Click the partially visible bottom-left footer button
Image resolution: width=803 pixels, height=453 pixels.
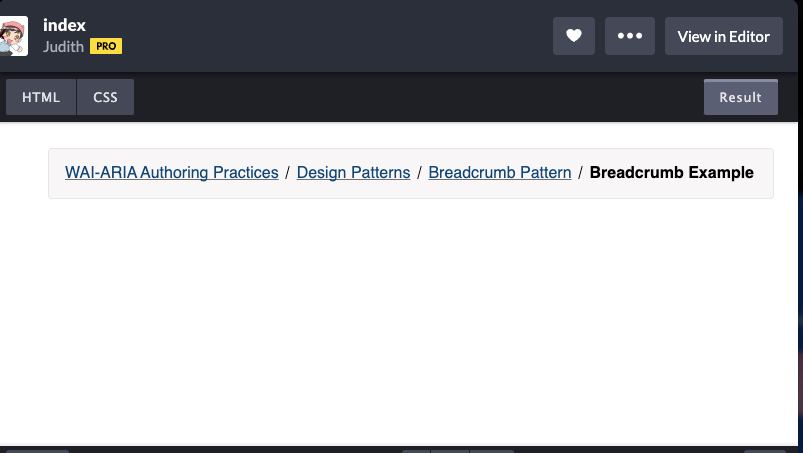(37, 451)
